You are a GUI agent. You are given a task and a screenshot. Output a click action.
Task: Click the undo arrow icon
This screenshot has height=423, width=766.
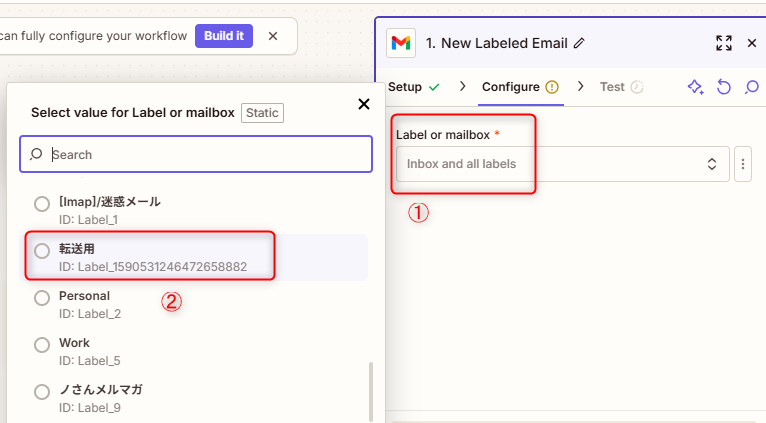pyautogui.click(x=724, y=87)
